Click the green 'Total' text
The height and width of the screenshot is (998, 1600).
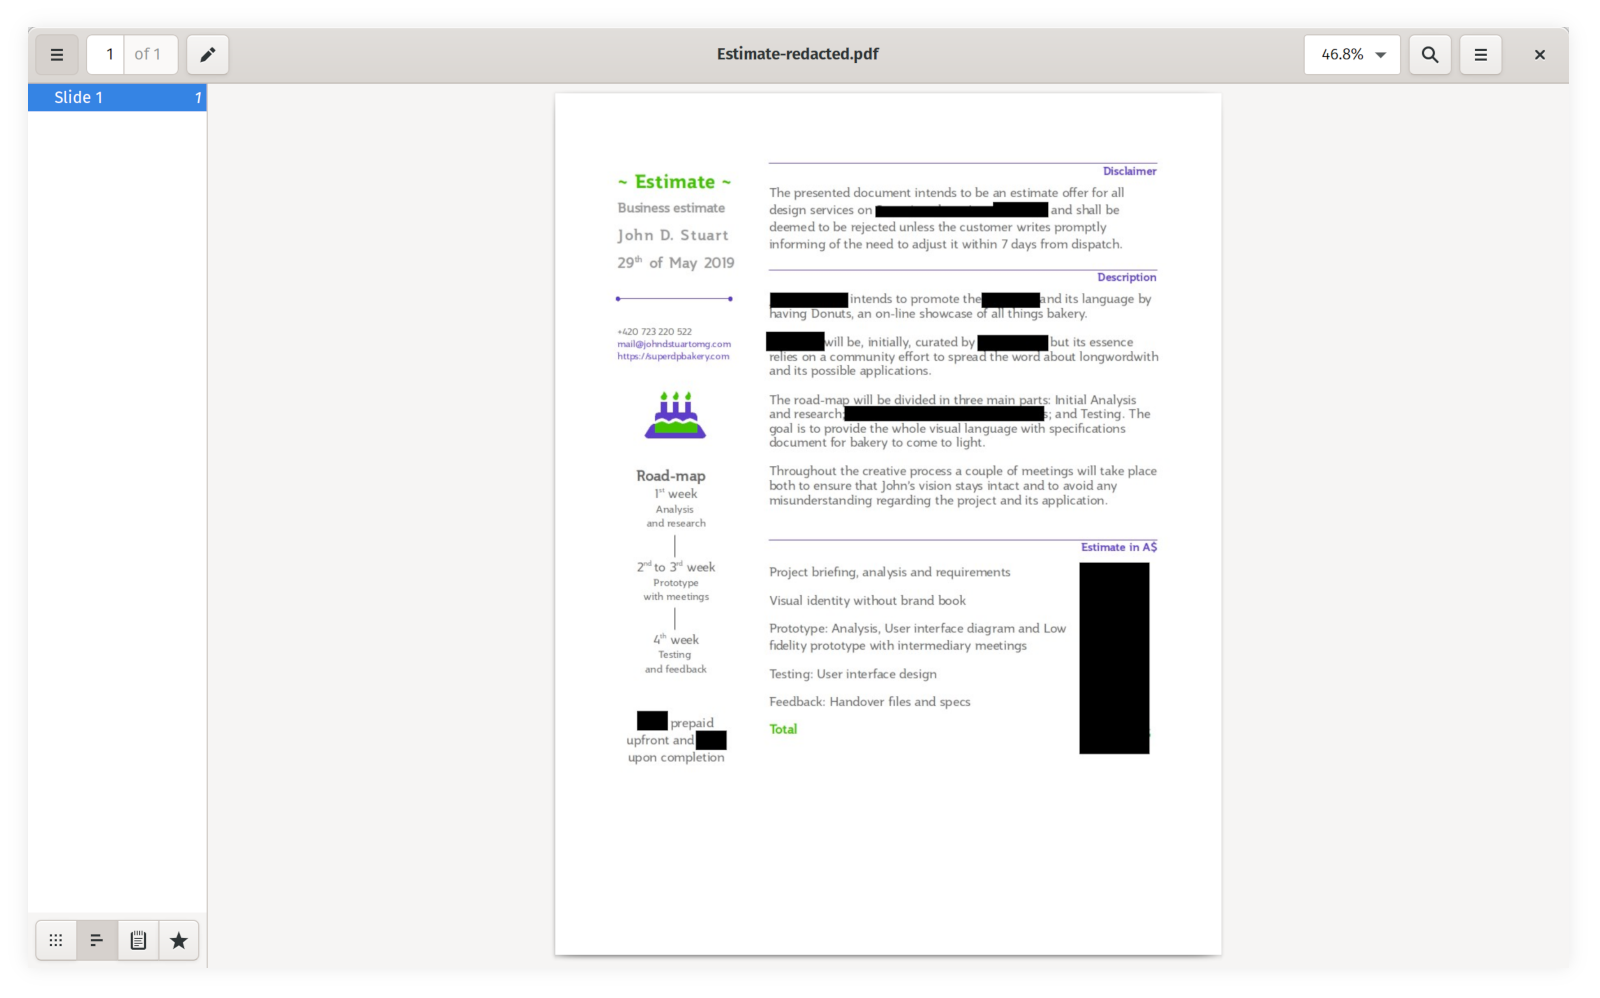tap(783, 729)
